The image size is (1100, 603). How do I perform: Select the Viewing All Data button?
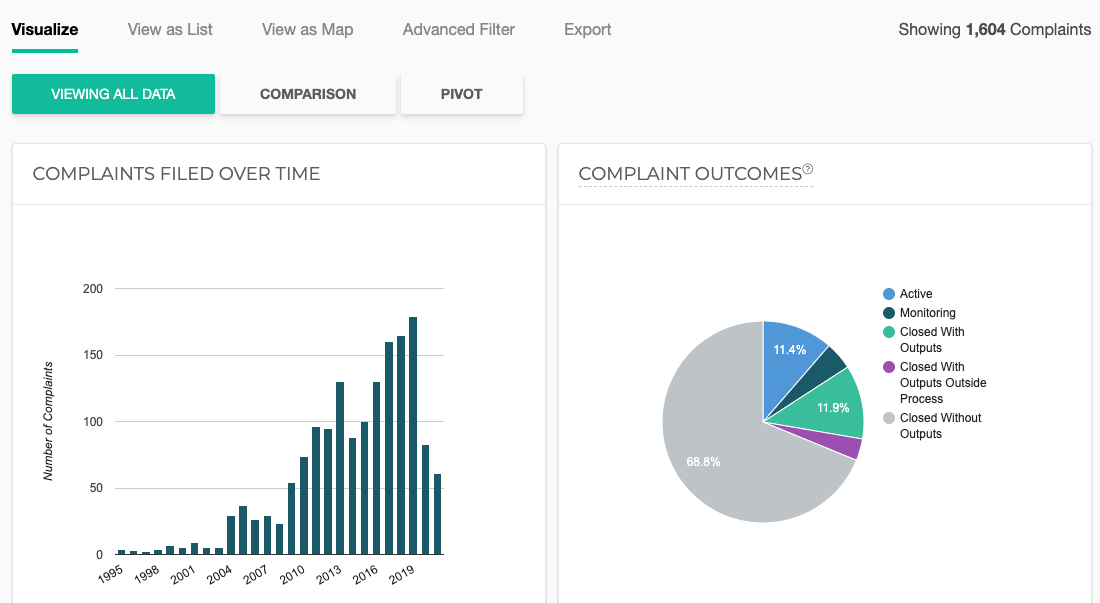(113, 94)
